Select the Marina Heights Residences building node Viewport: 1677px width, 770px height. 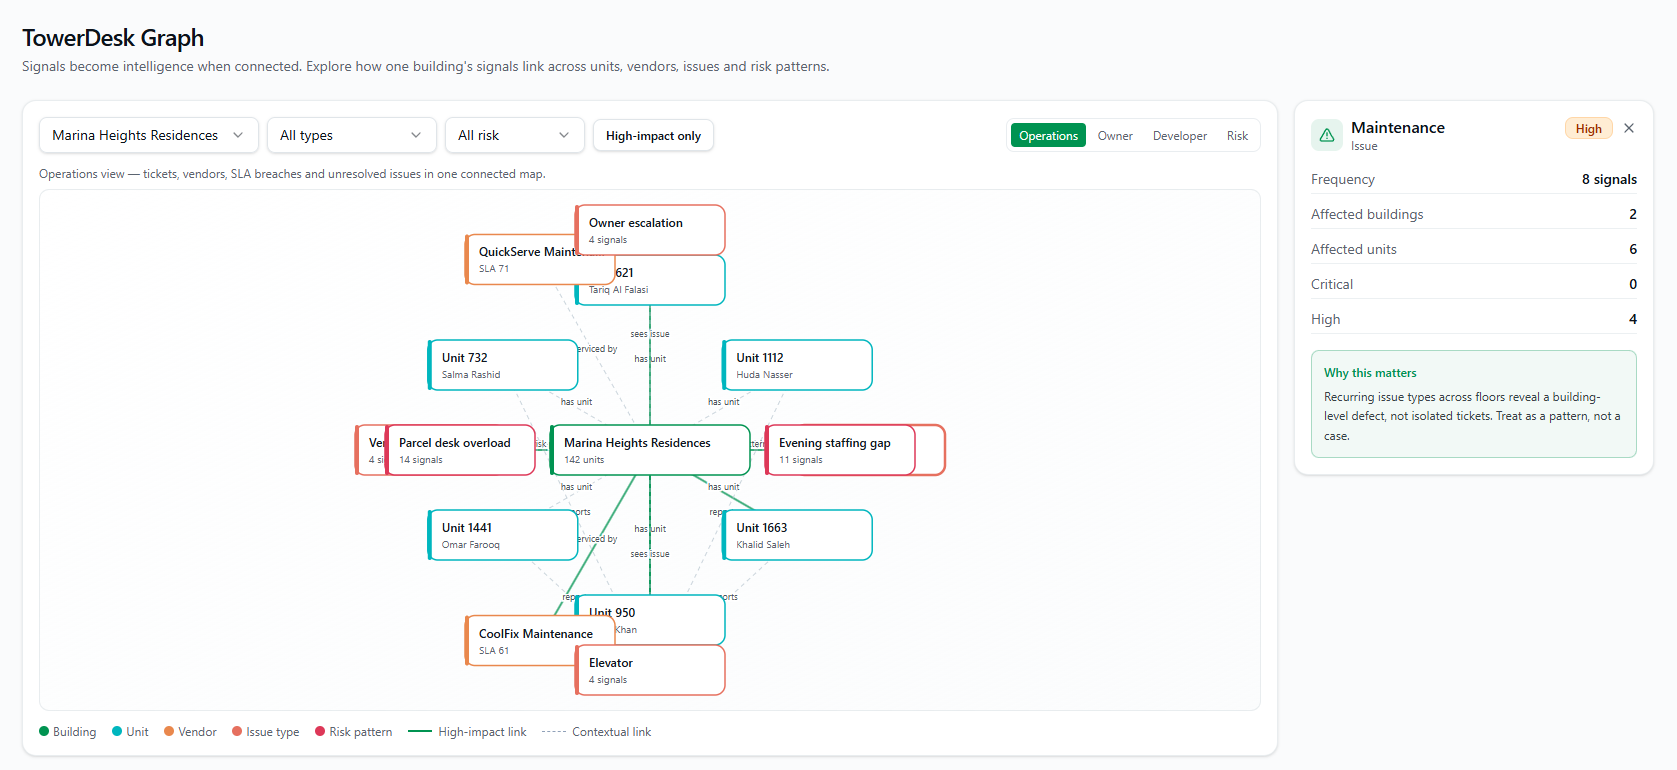click(x=650, y=450)
